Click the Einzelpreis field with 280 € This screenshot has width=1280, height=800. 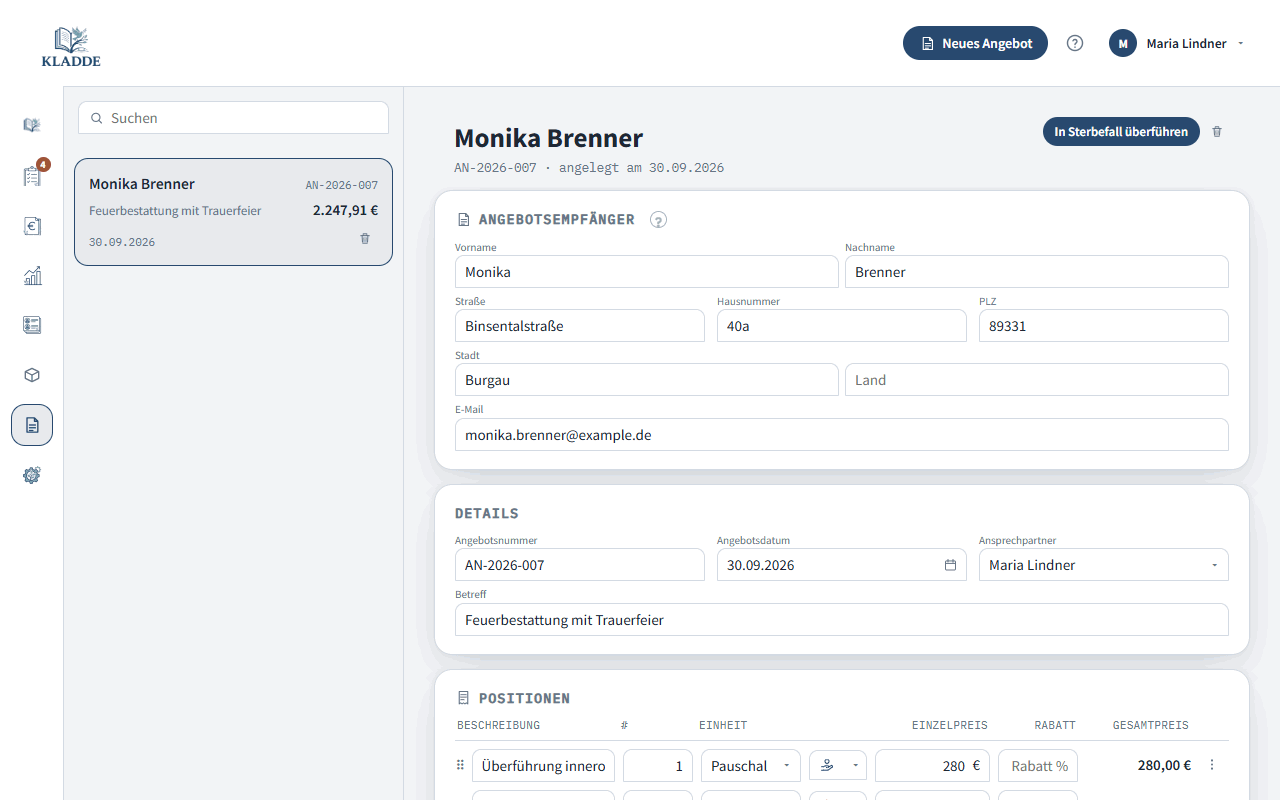pos(932,766)
